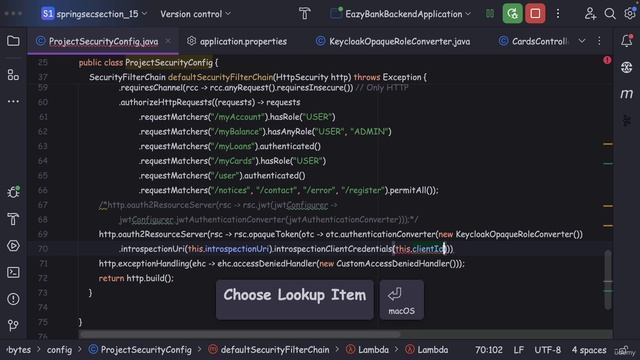
Task: Click the "ADMIN" role string
Action: pyautogui.click(x=369, y=131)
